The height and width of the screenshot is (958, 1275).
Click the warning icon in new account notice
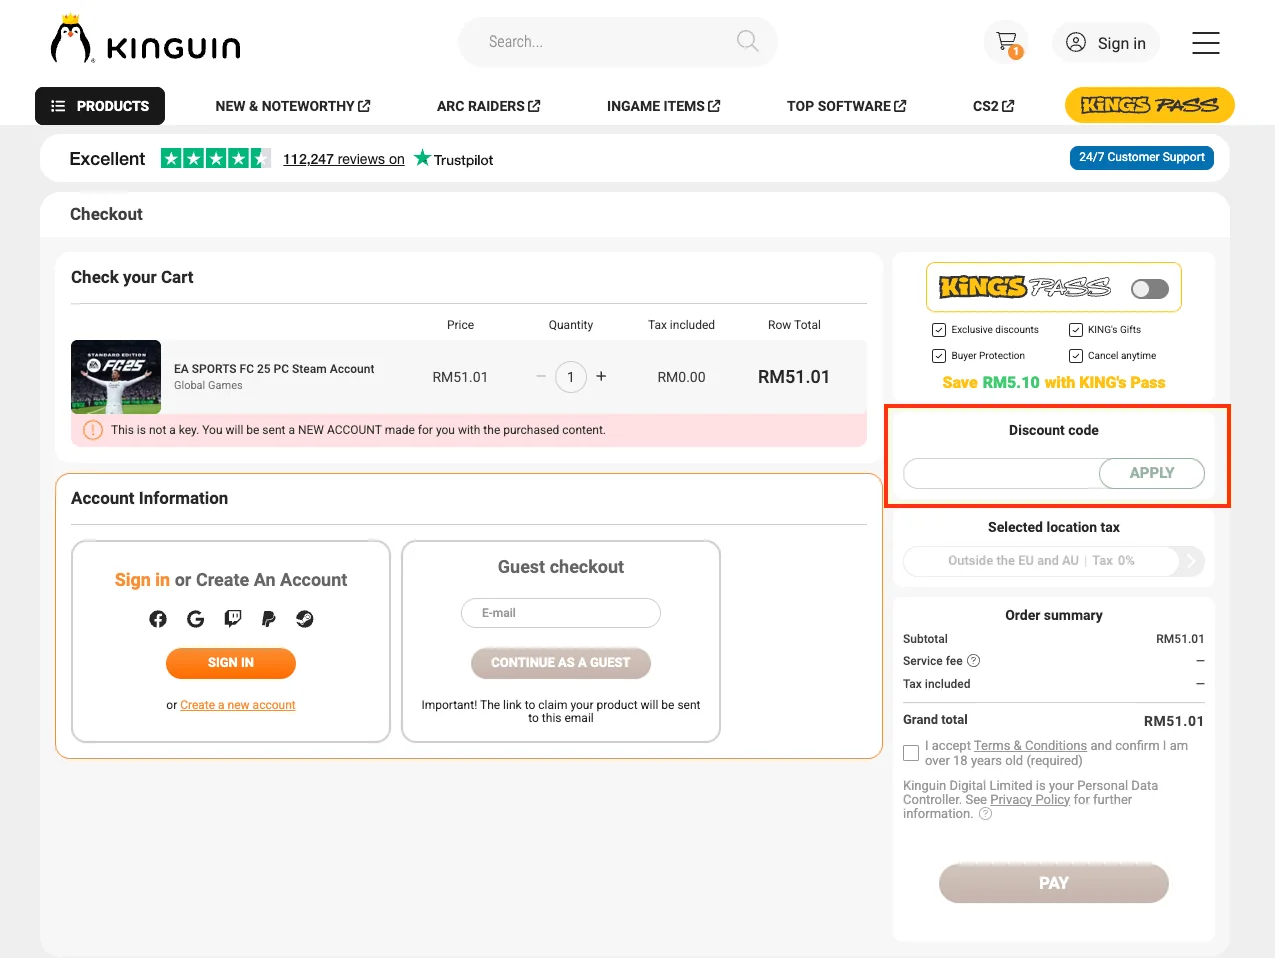[x=93, y=430]
